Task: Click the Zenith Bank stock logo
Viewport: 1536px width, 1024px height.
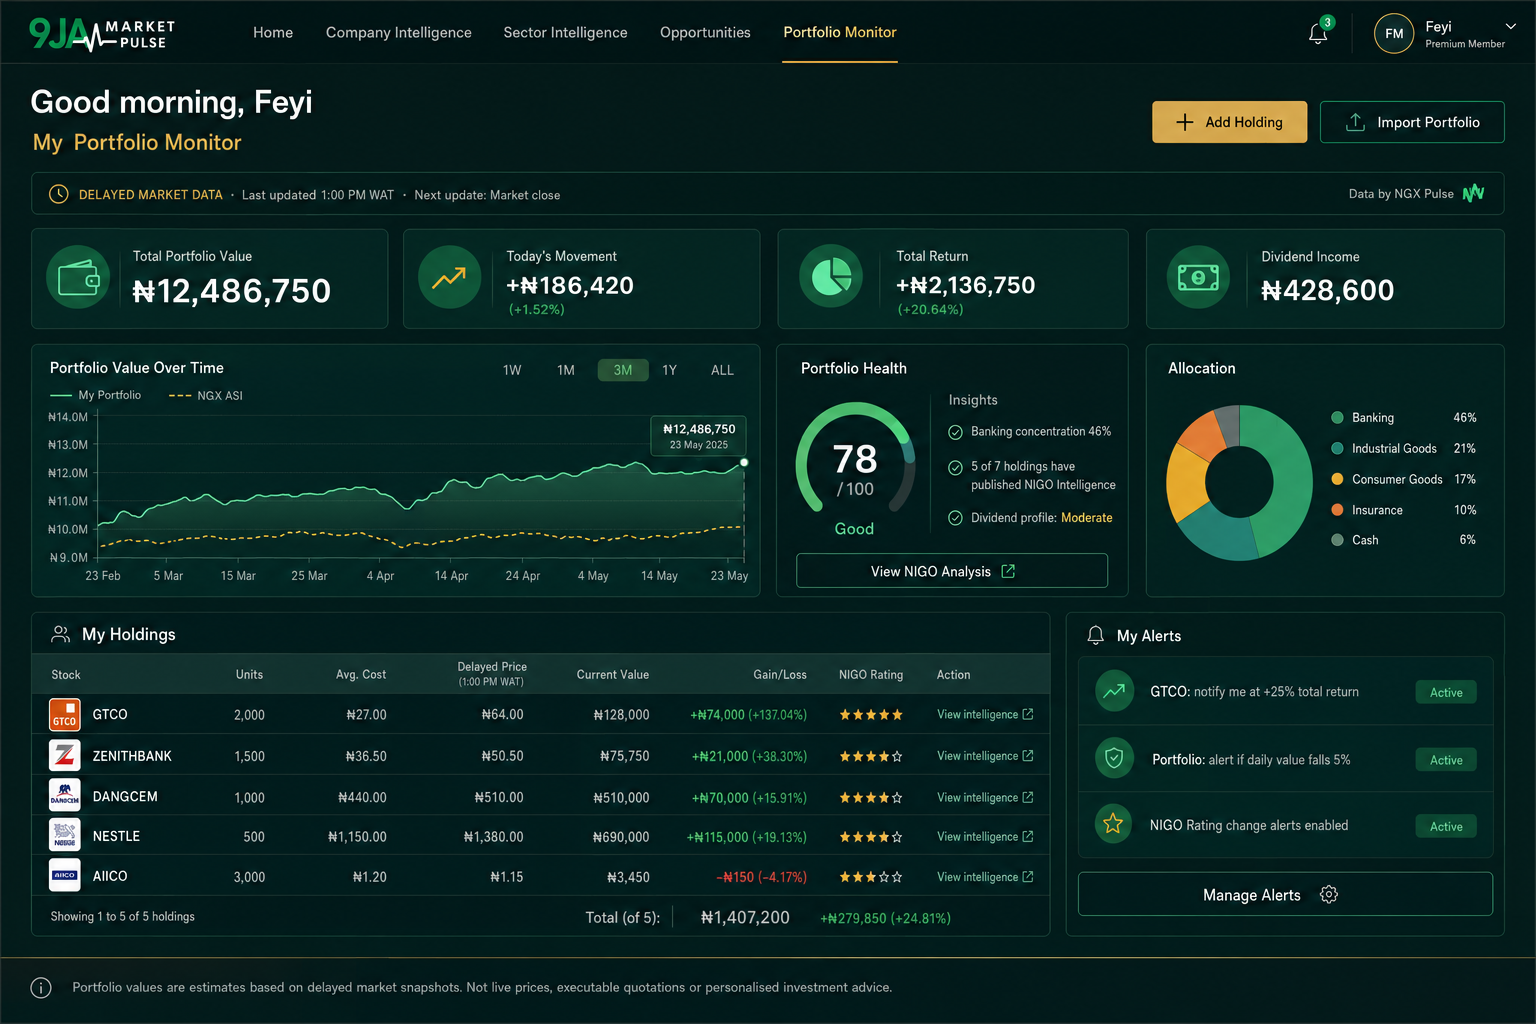Action: pos(65,756)
